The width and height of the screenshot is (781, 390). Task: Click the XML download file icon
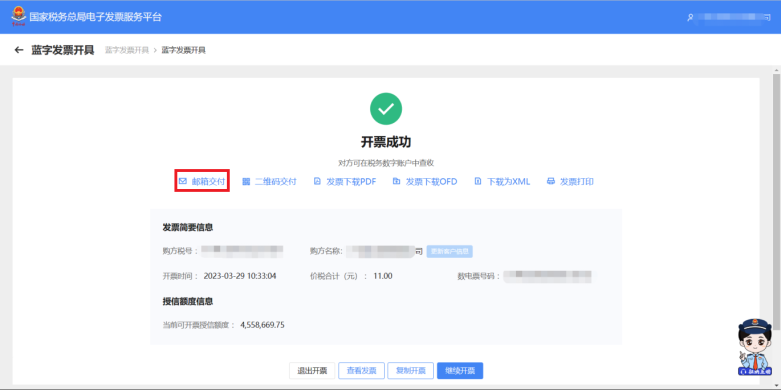478,182
